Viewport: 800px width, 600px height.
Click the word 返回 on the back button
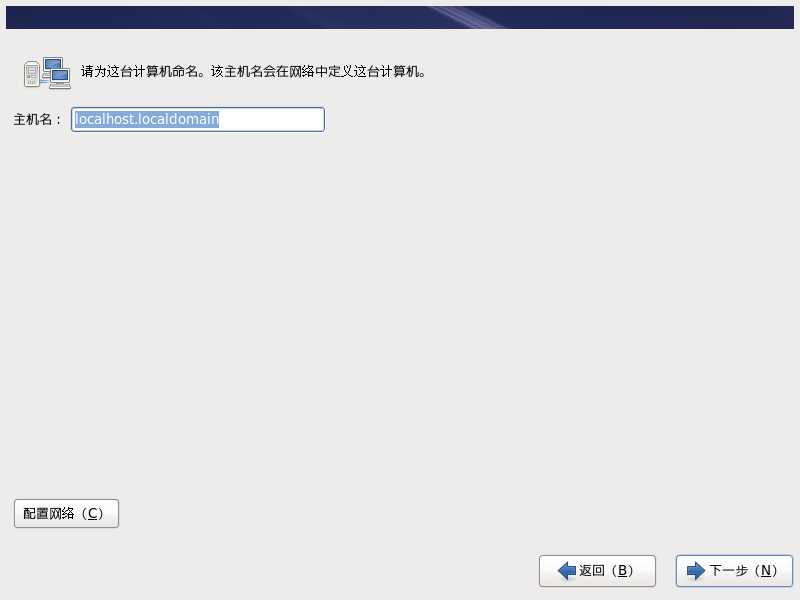click(592, 570)
